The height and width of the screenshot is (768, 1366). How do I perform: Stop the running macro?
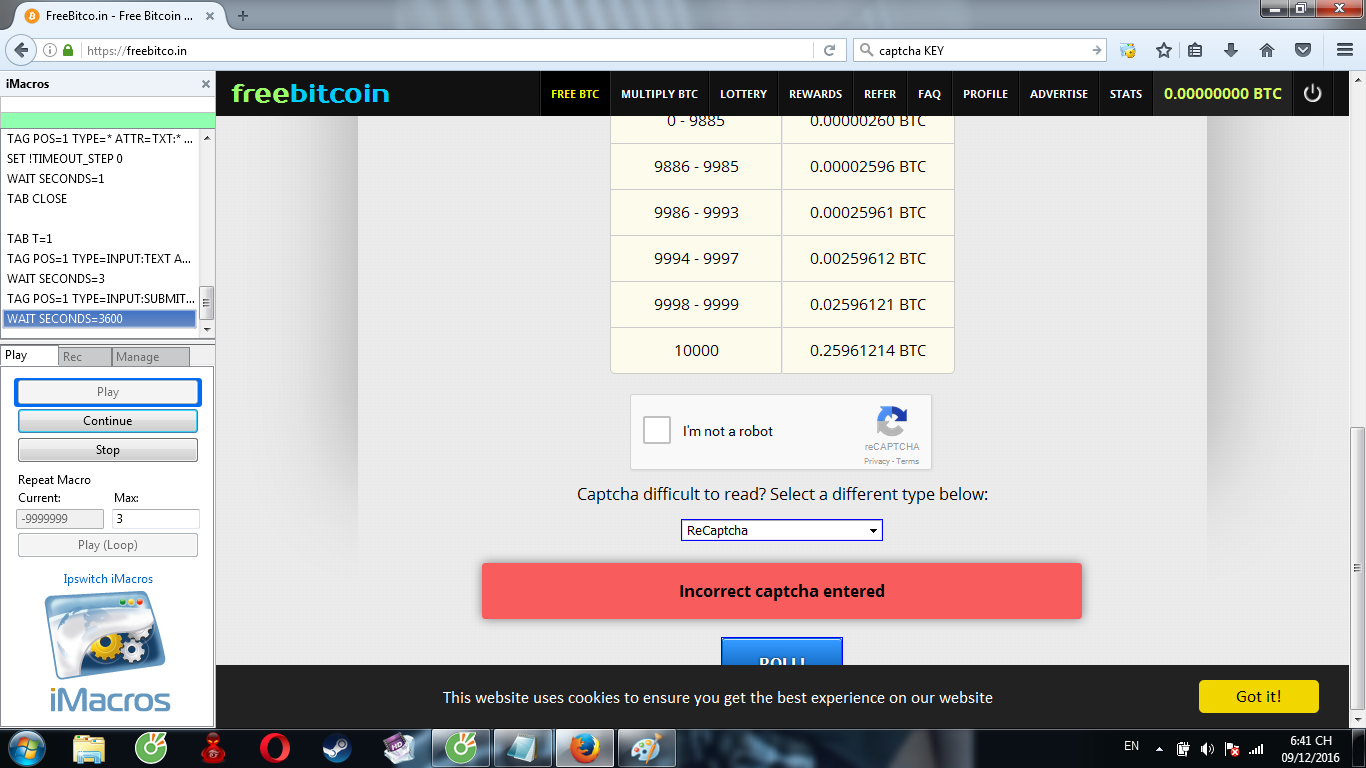click(x=108, y=450)
